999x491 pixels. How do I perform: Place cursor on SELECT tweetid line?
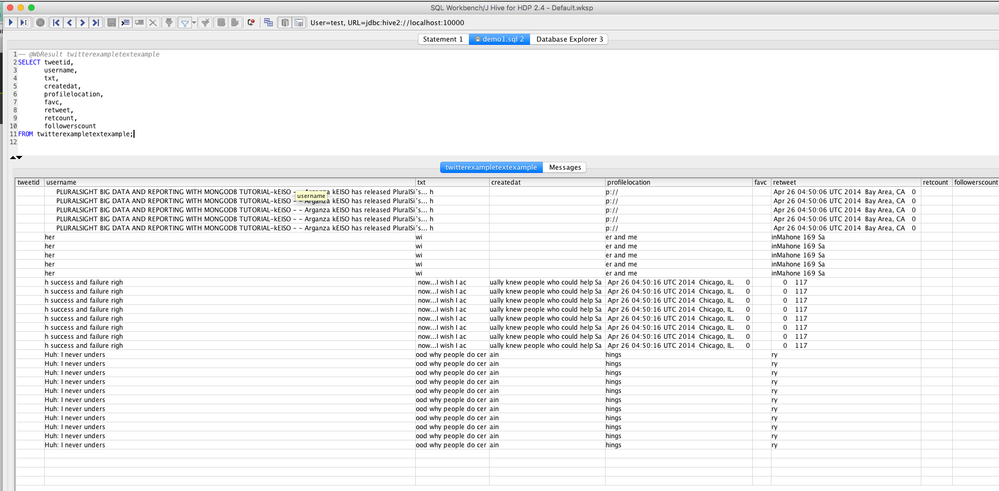point(46,62)
